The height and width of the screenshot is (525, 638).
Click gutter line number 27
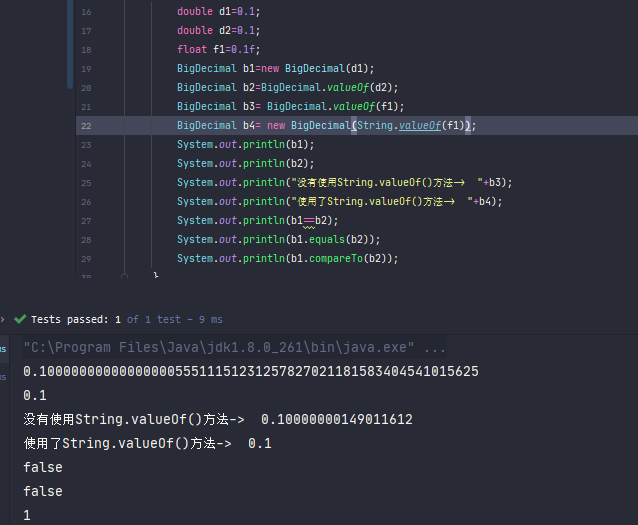pos(86,221)
